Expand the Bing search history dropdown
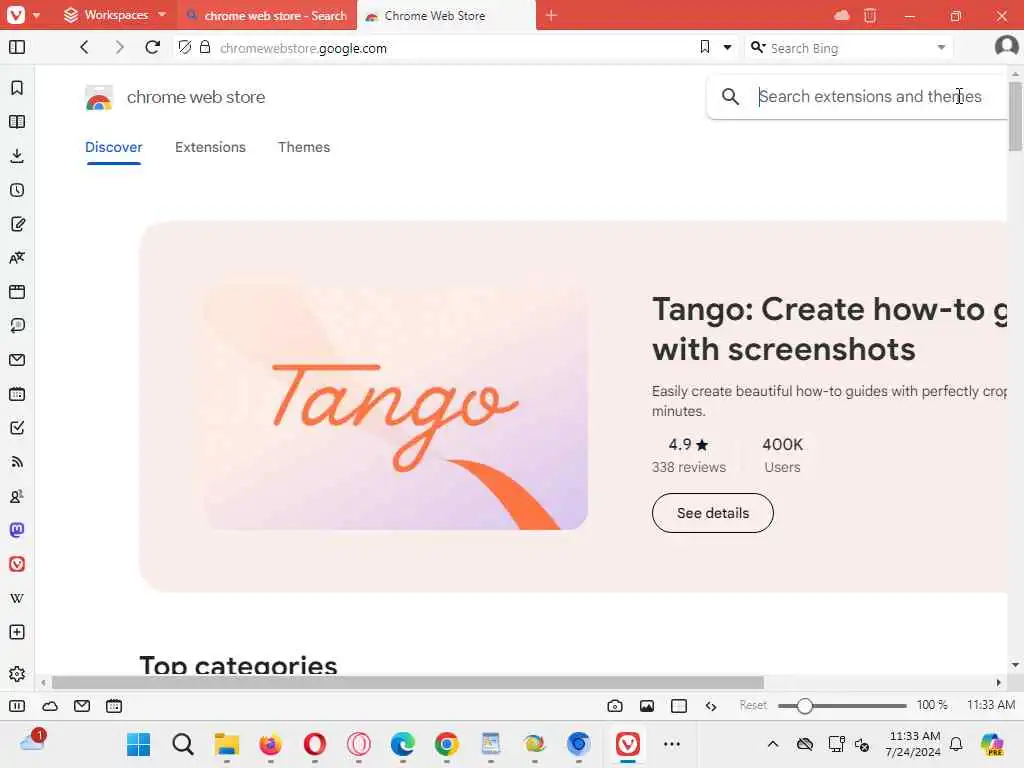 (941, 47)
